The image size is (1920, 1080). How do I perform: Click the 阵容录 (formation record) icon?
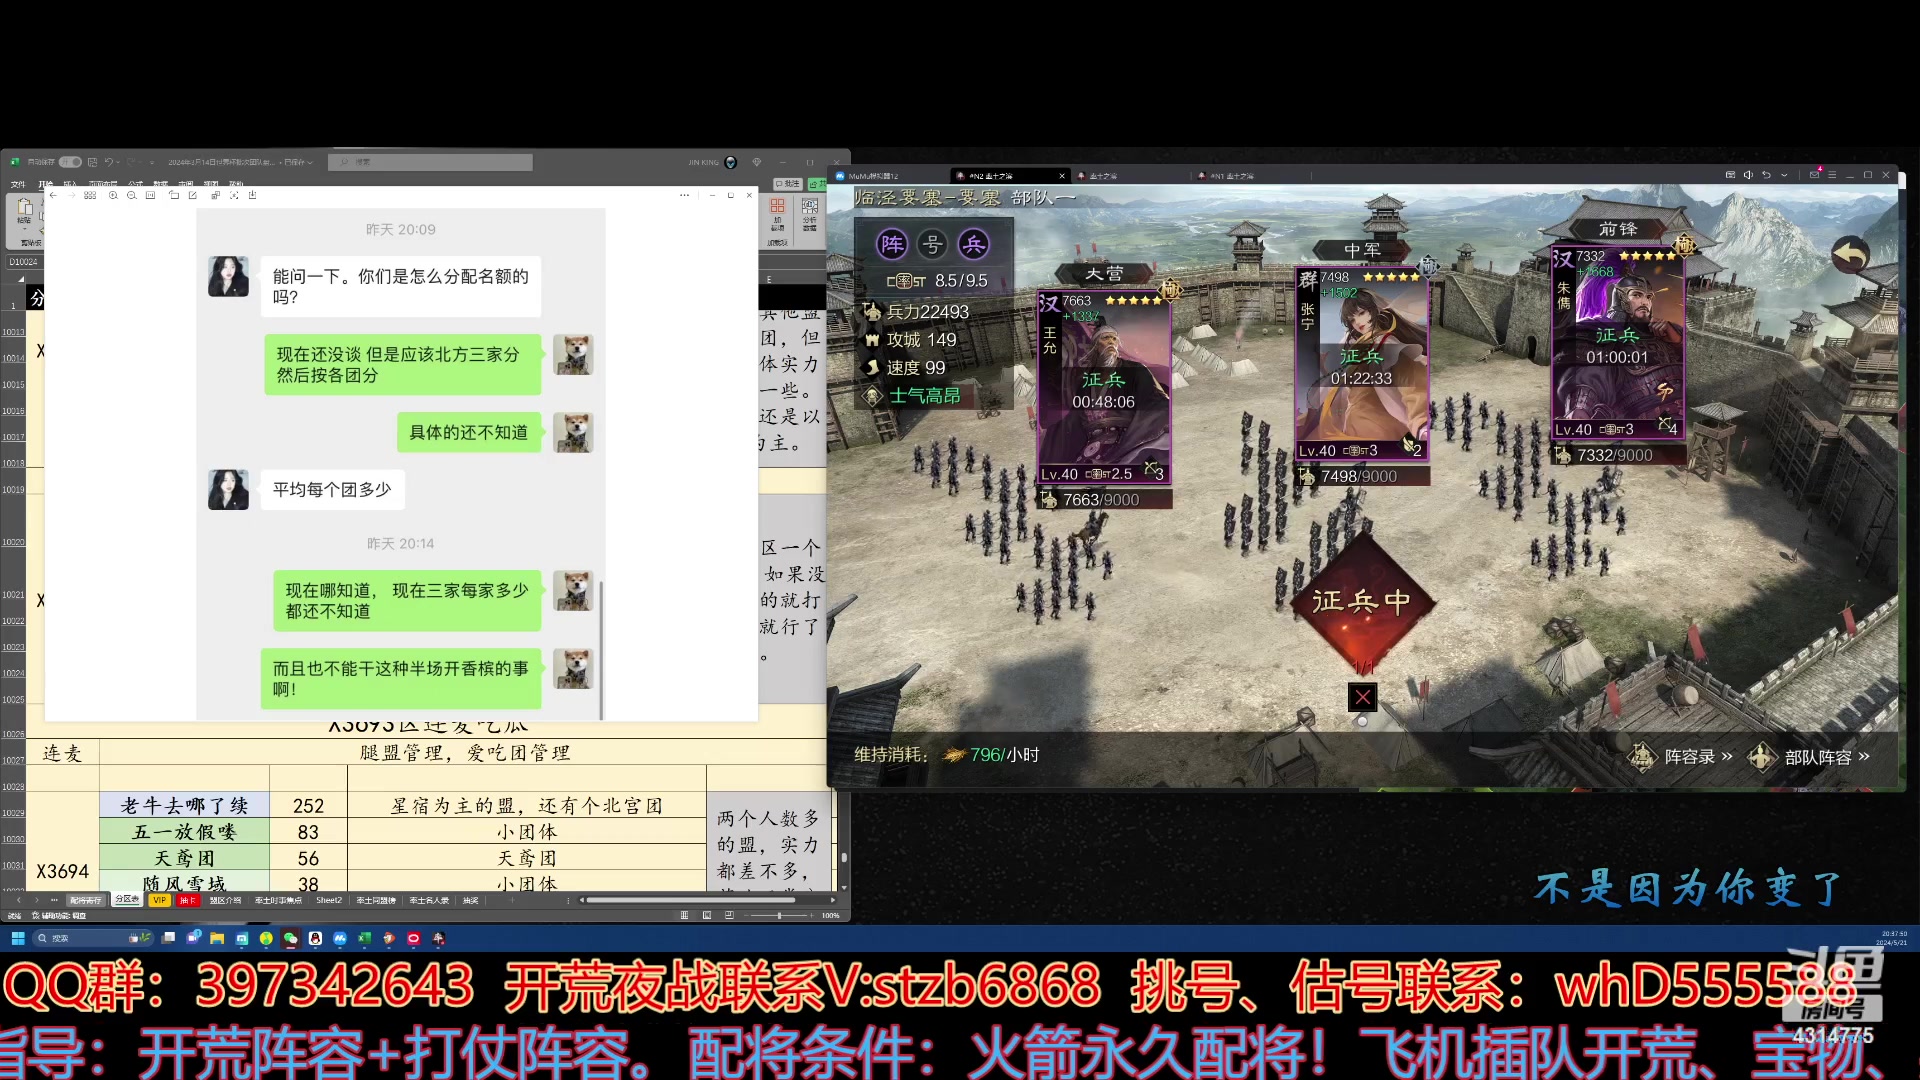click(1648, 754)
